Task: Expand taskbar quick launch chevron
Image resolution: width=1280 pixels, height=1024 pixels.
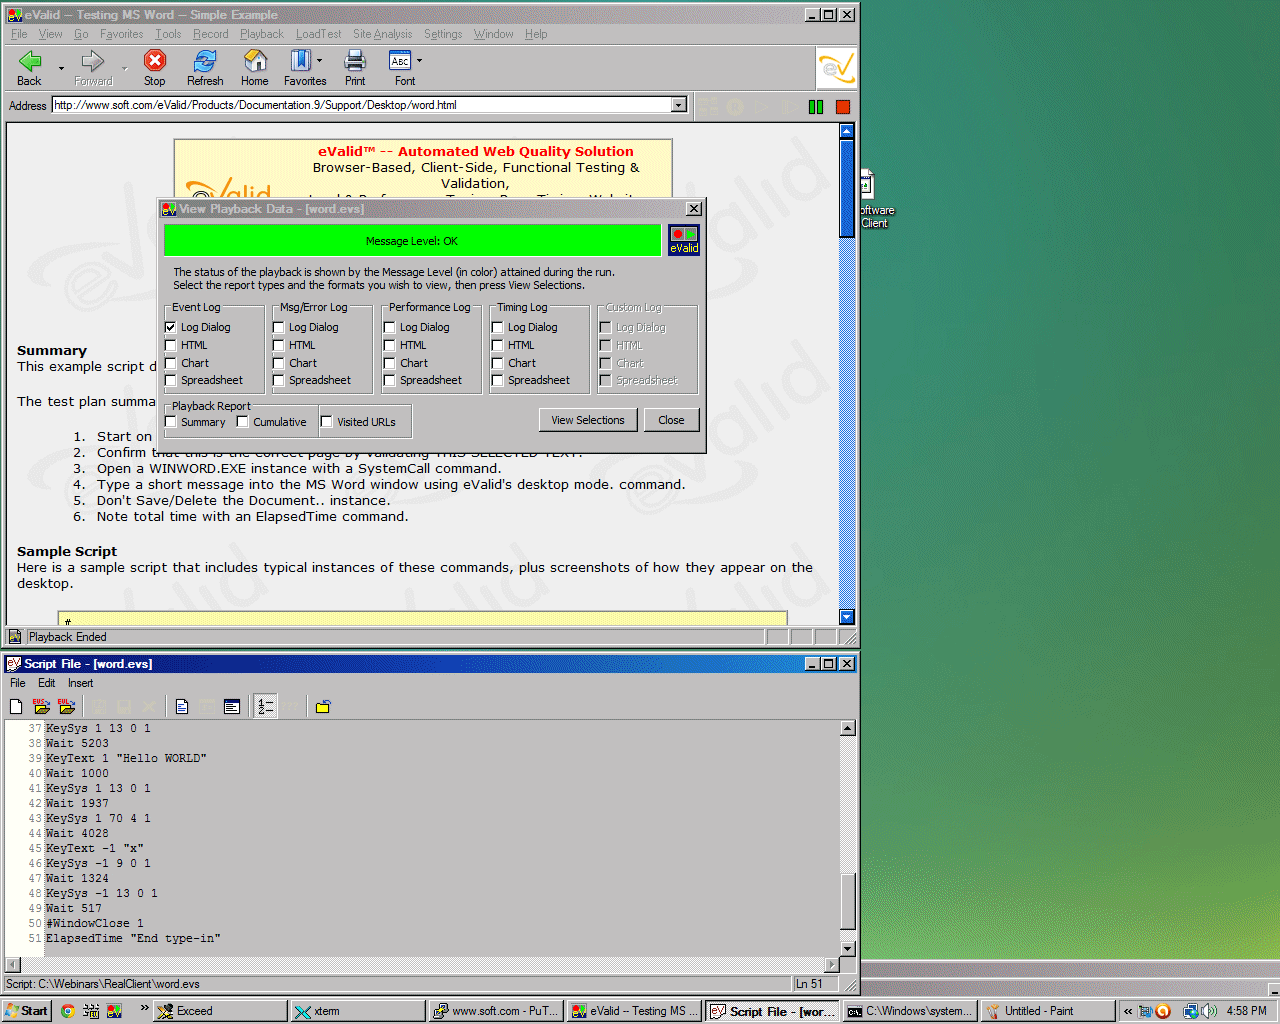Action: 144,1009
